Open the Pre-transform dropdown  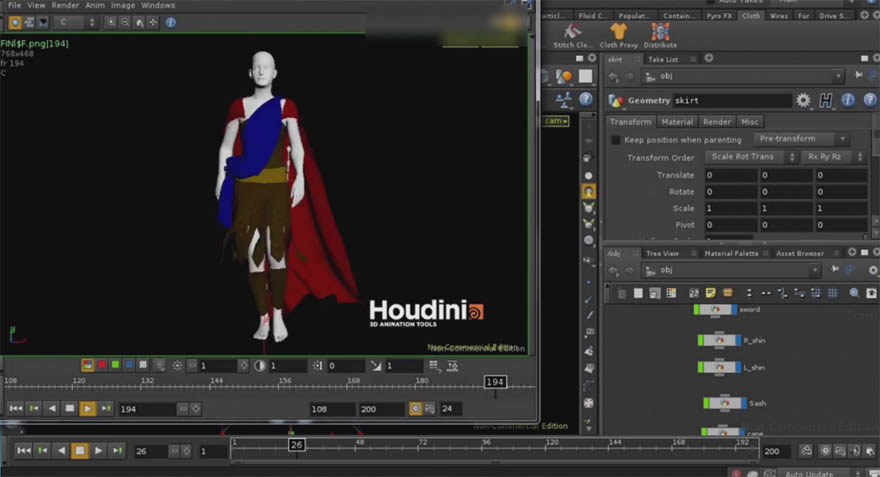coord(801,139)
